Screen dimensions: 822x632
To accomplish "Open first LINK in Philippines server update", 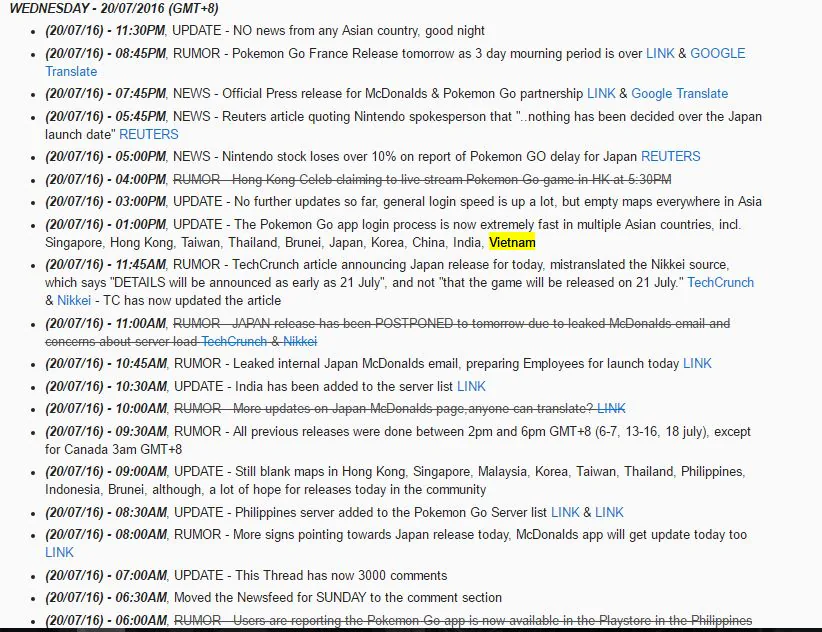I will click(565, 512).
